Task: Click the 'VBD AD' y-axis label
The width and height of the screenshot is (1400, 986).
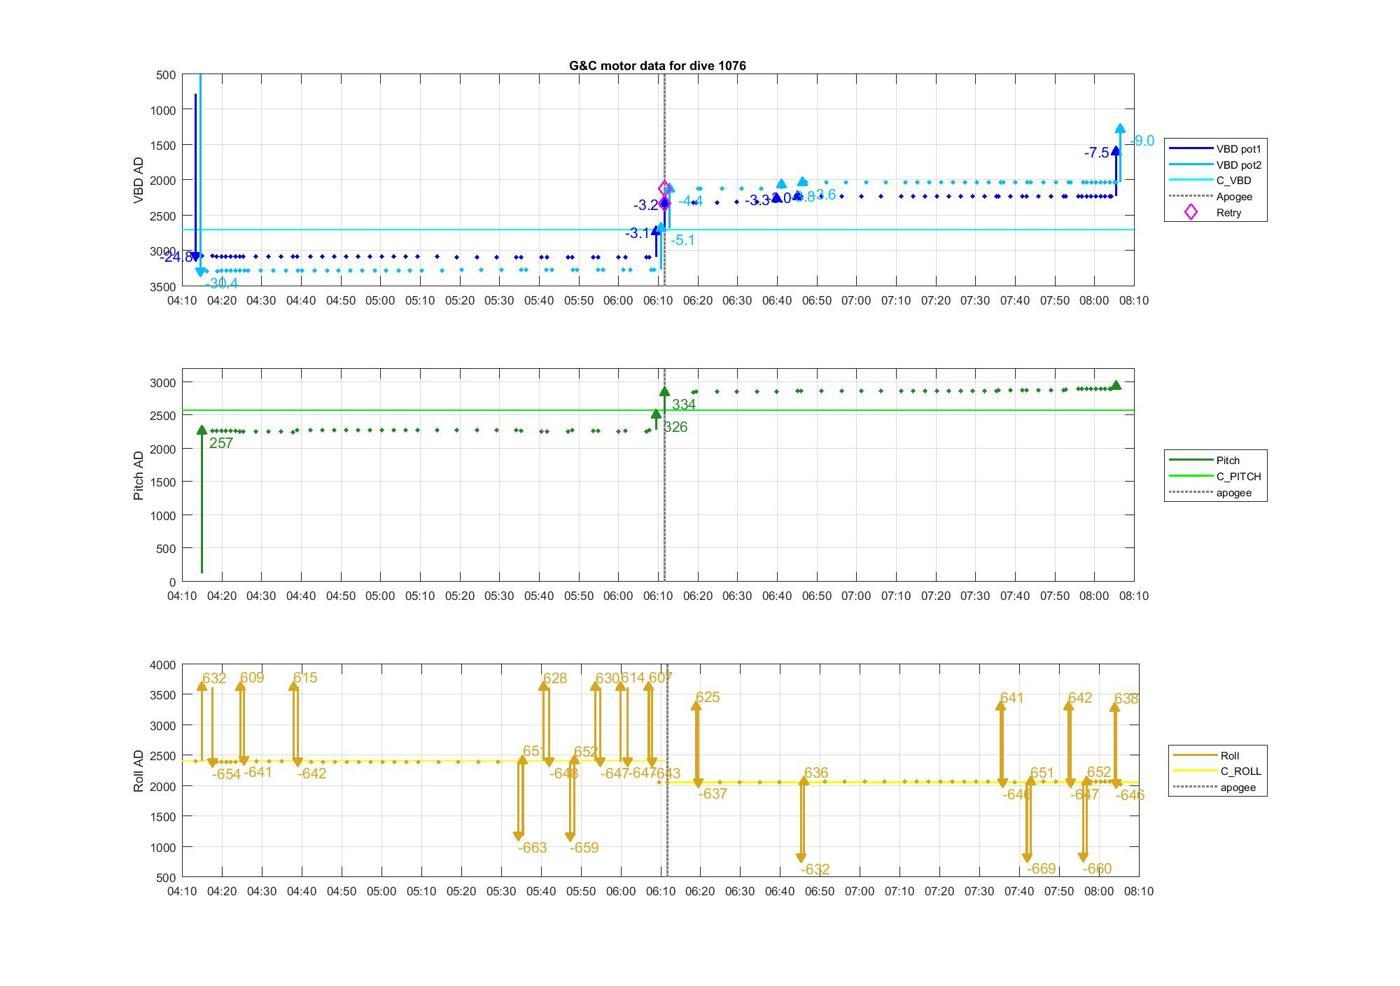Action: (139, 181)
